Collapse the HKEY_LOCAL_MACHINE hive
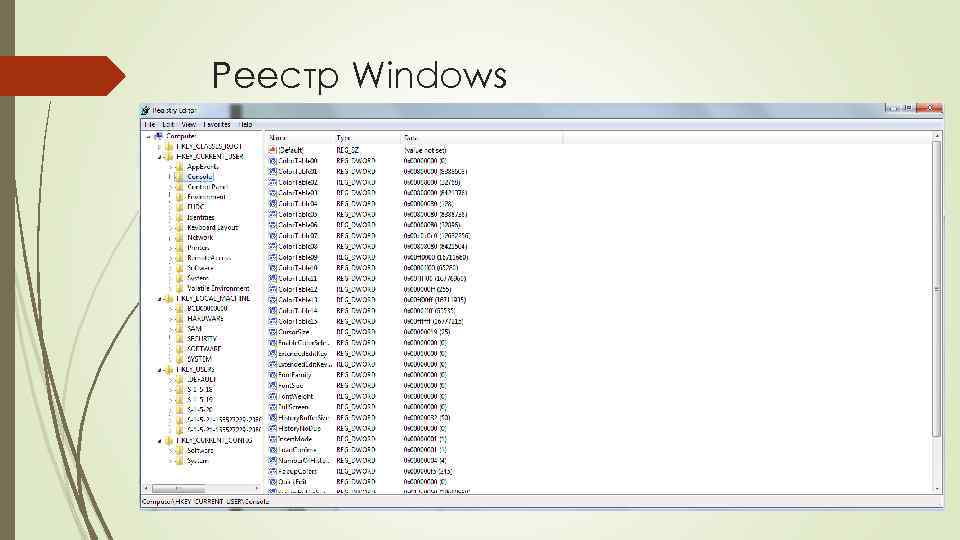Screen dimensions: 960x540 [x=159, y=299]
